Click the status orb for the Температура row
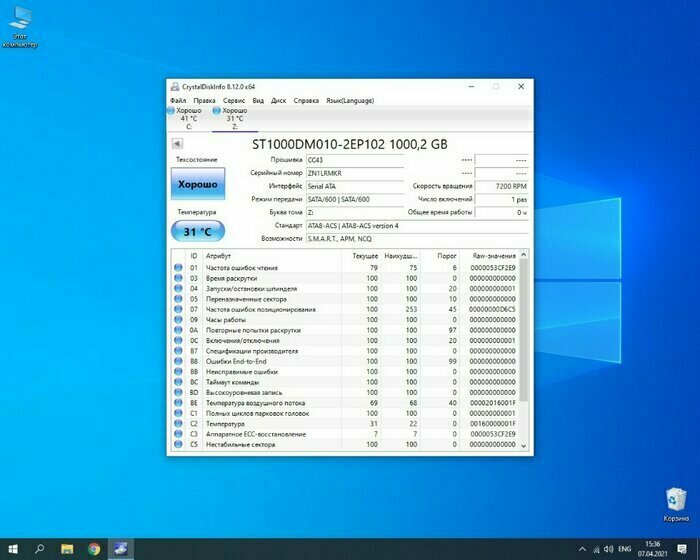 pos(179,423)
